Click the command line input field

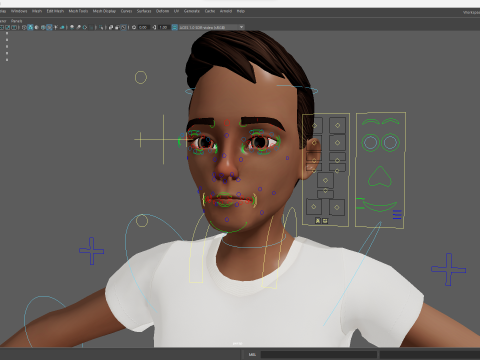[x=318, y=354]
